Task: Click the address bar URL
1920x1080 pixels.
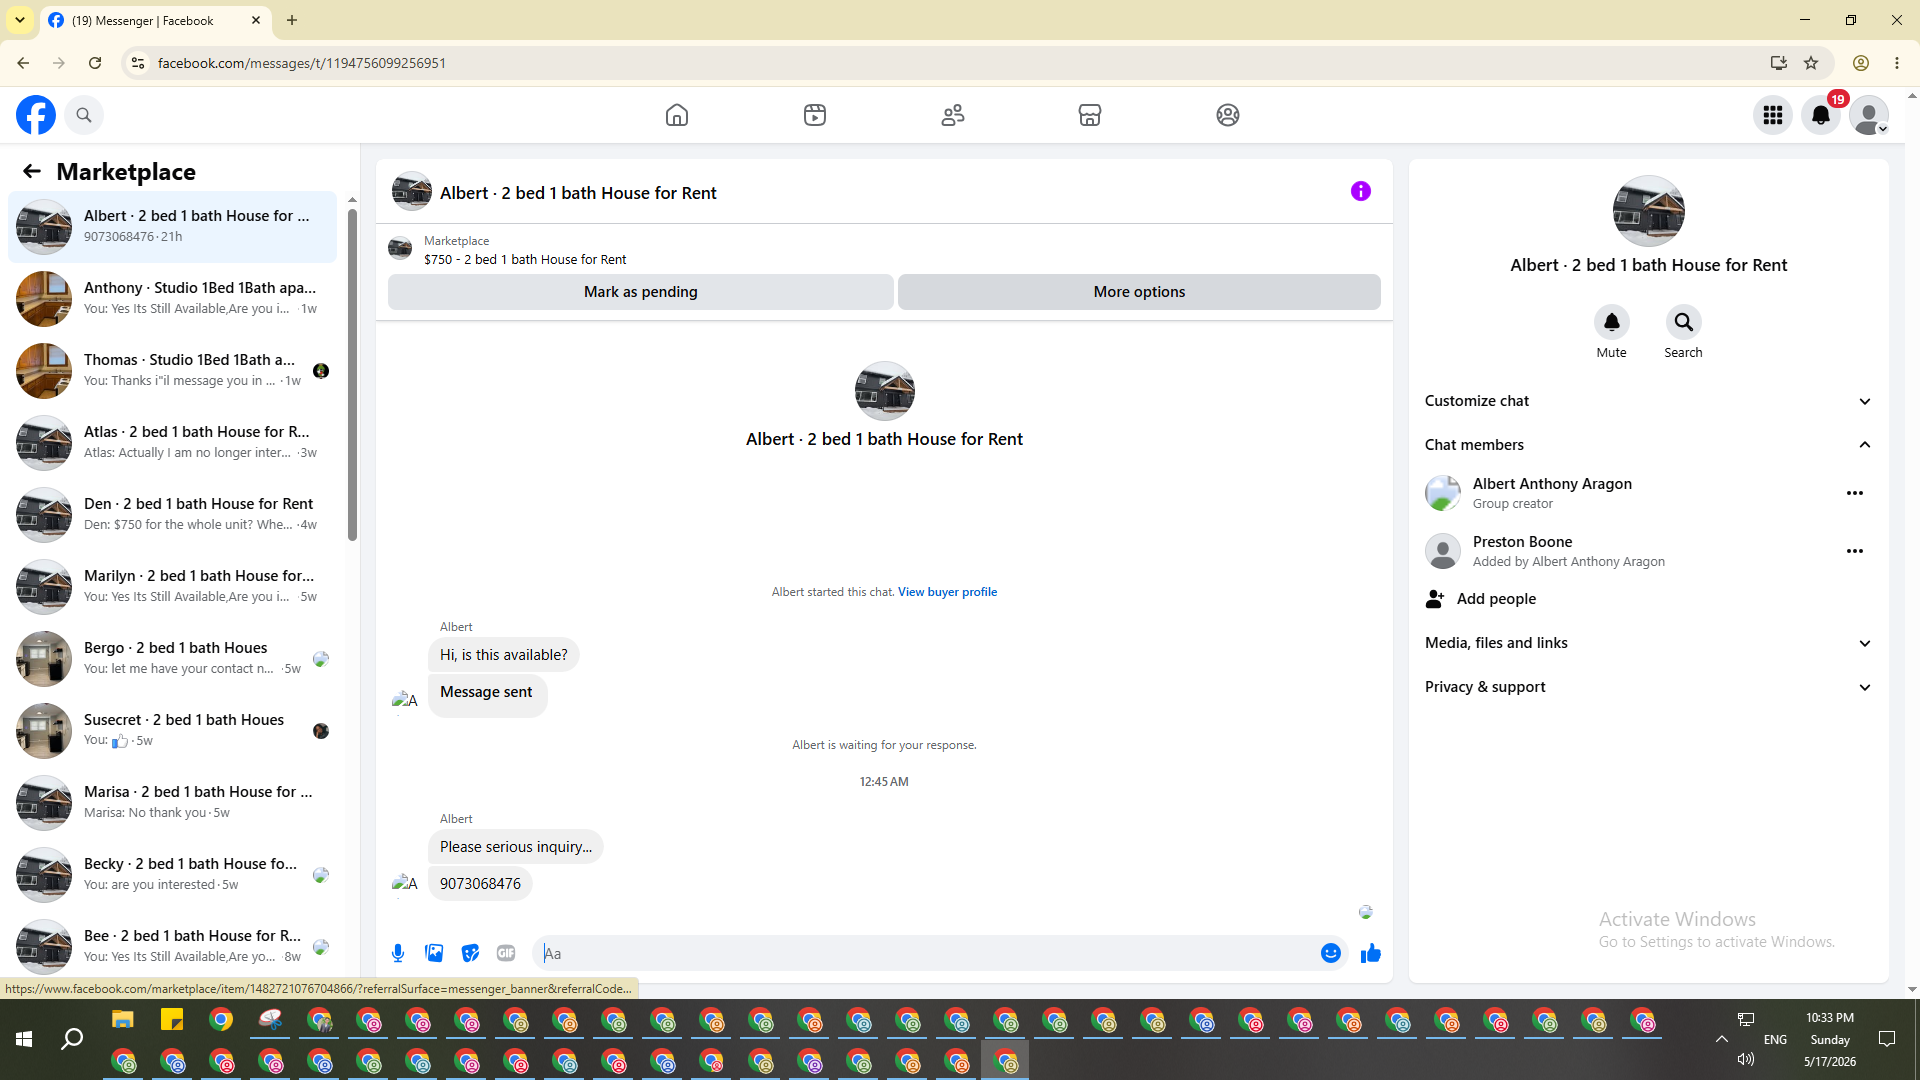Action: click(x=302, y=63)
